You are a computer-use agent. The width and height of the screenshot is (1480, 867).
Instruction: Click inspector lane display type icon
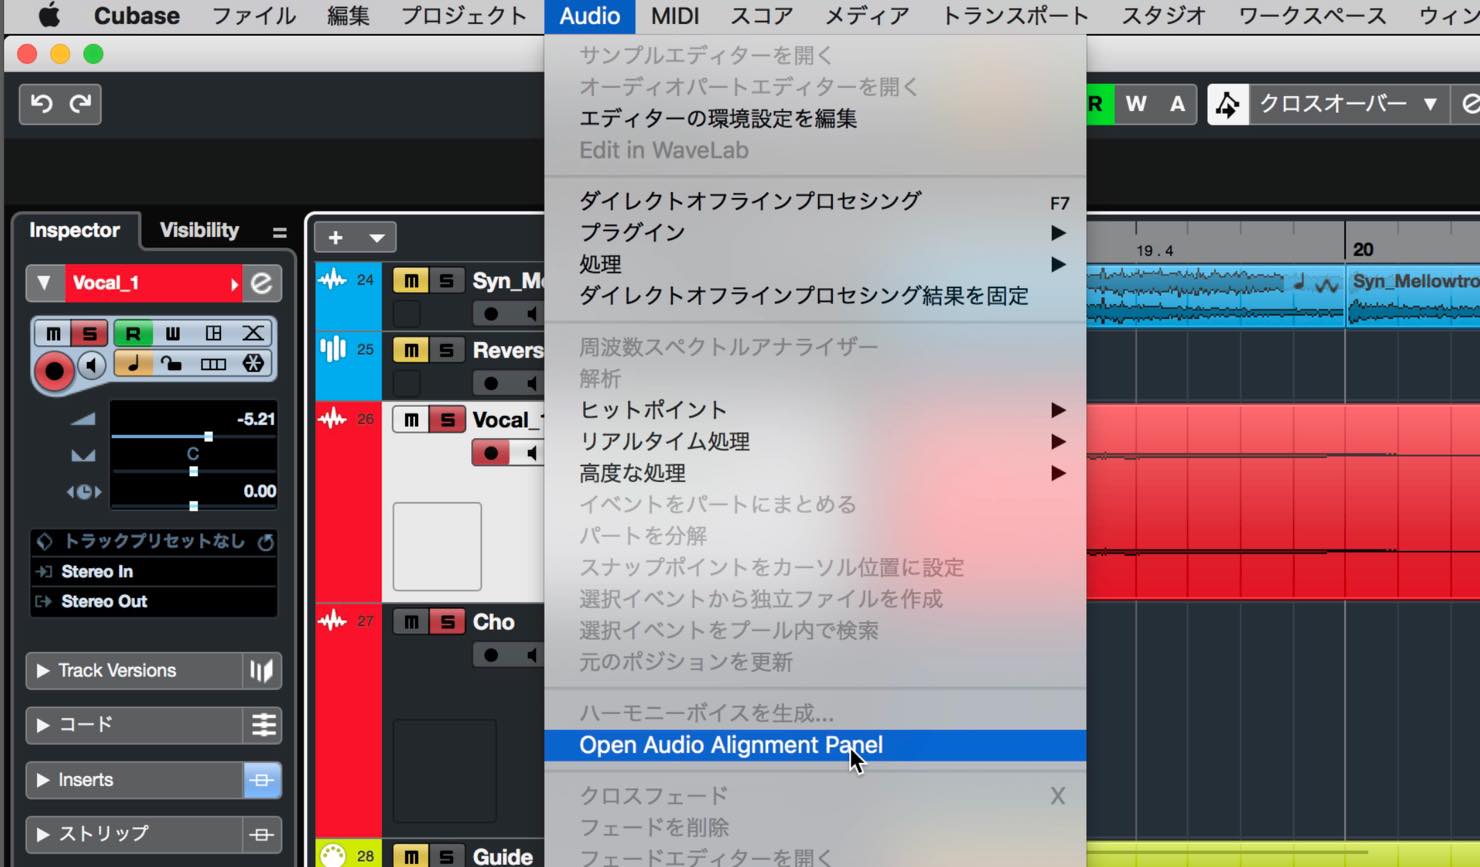pyautogui.click(x=213, y=333)
